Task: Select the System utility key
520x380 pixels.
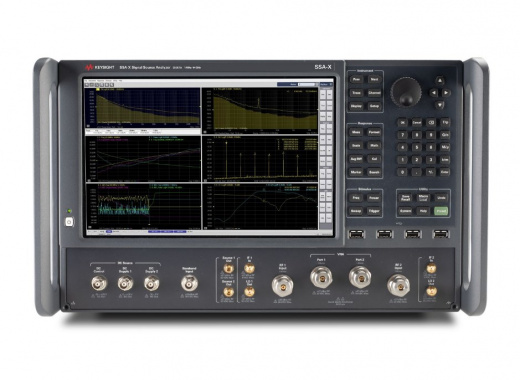Action: (x=405, y=211)
